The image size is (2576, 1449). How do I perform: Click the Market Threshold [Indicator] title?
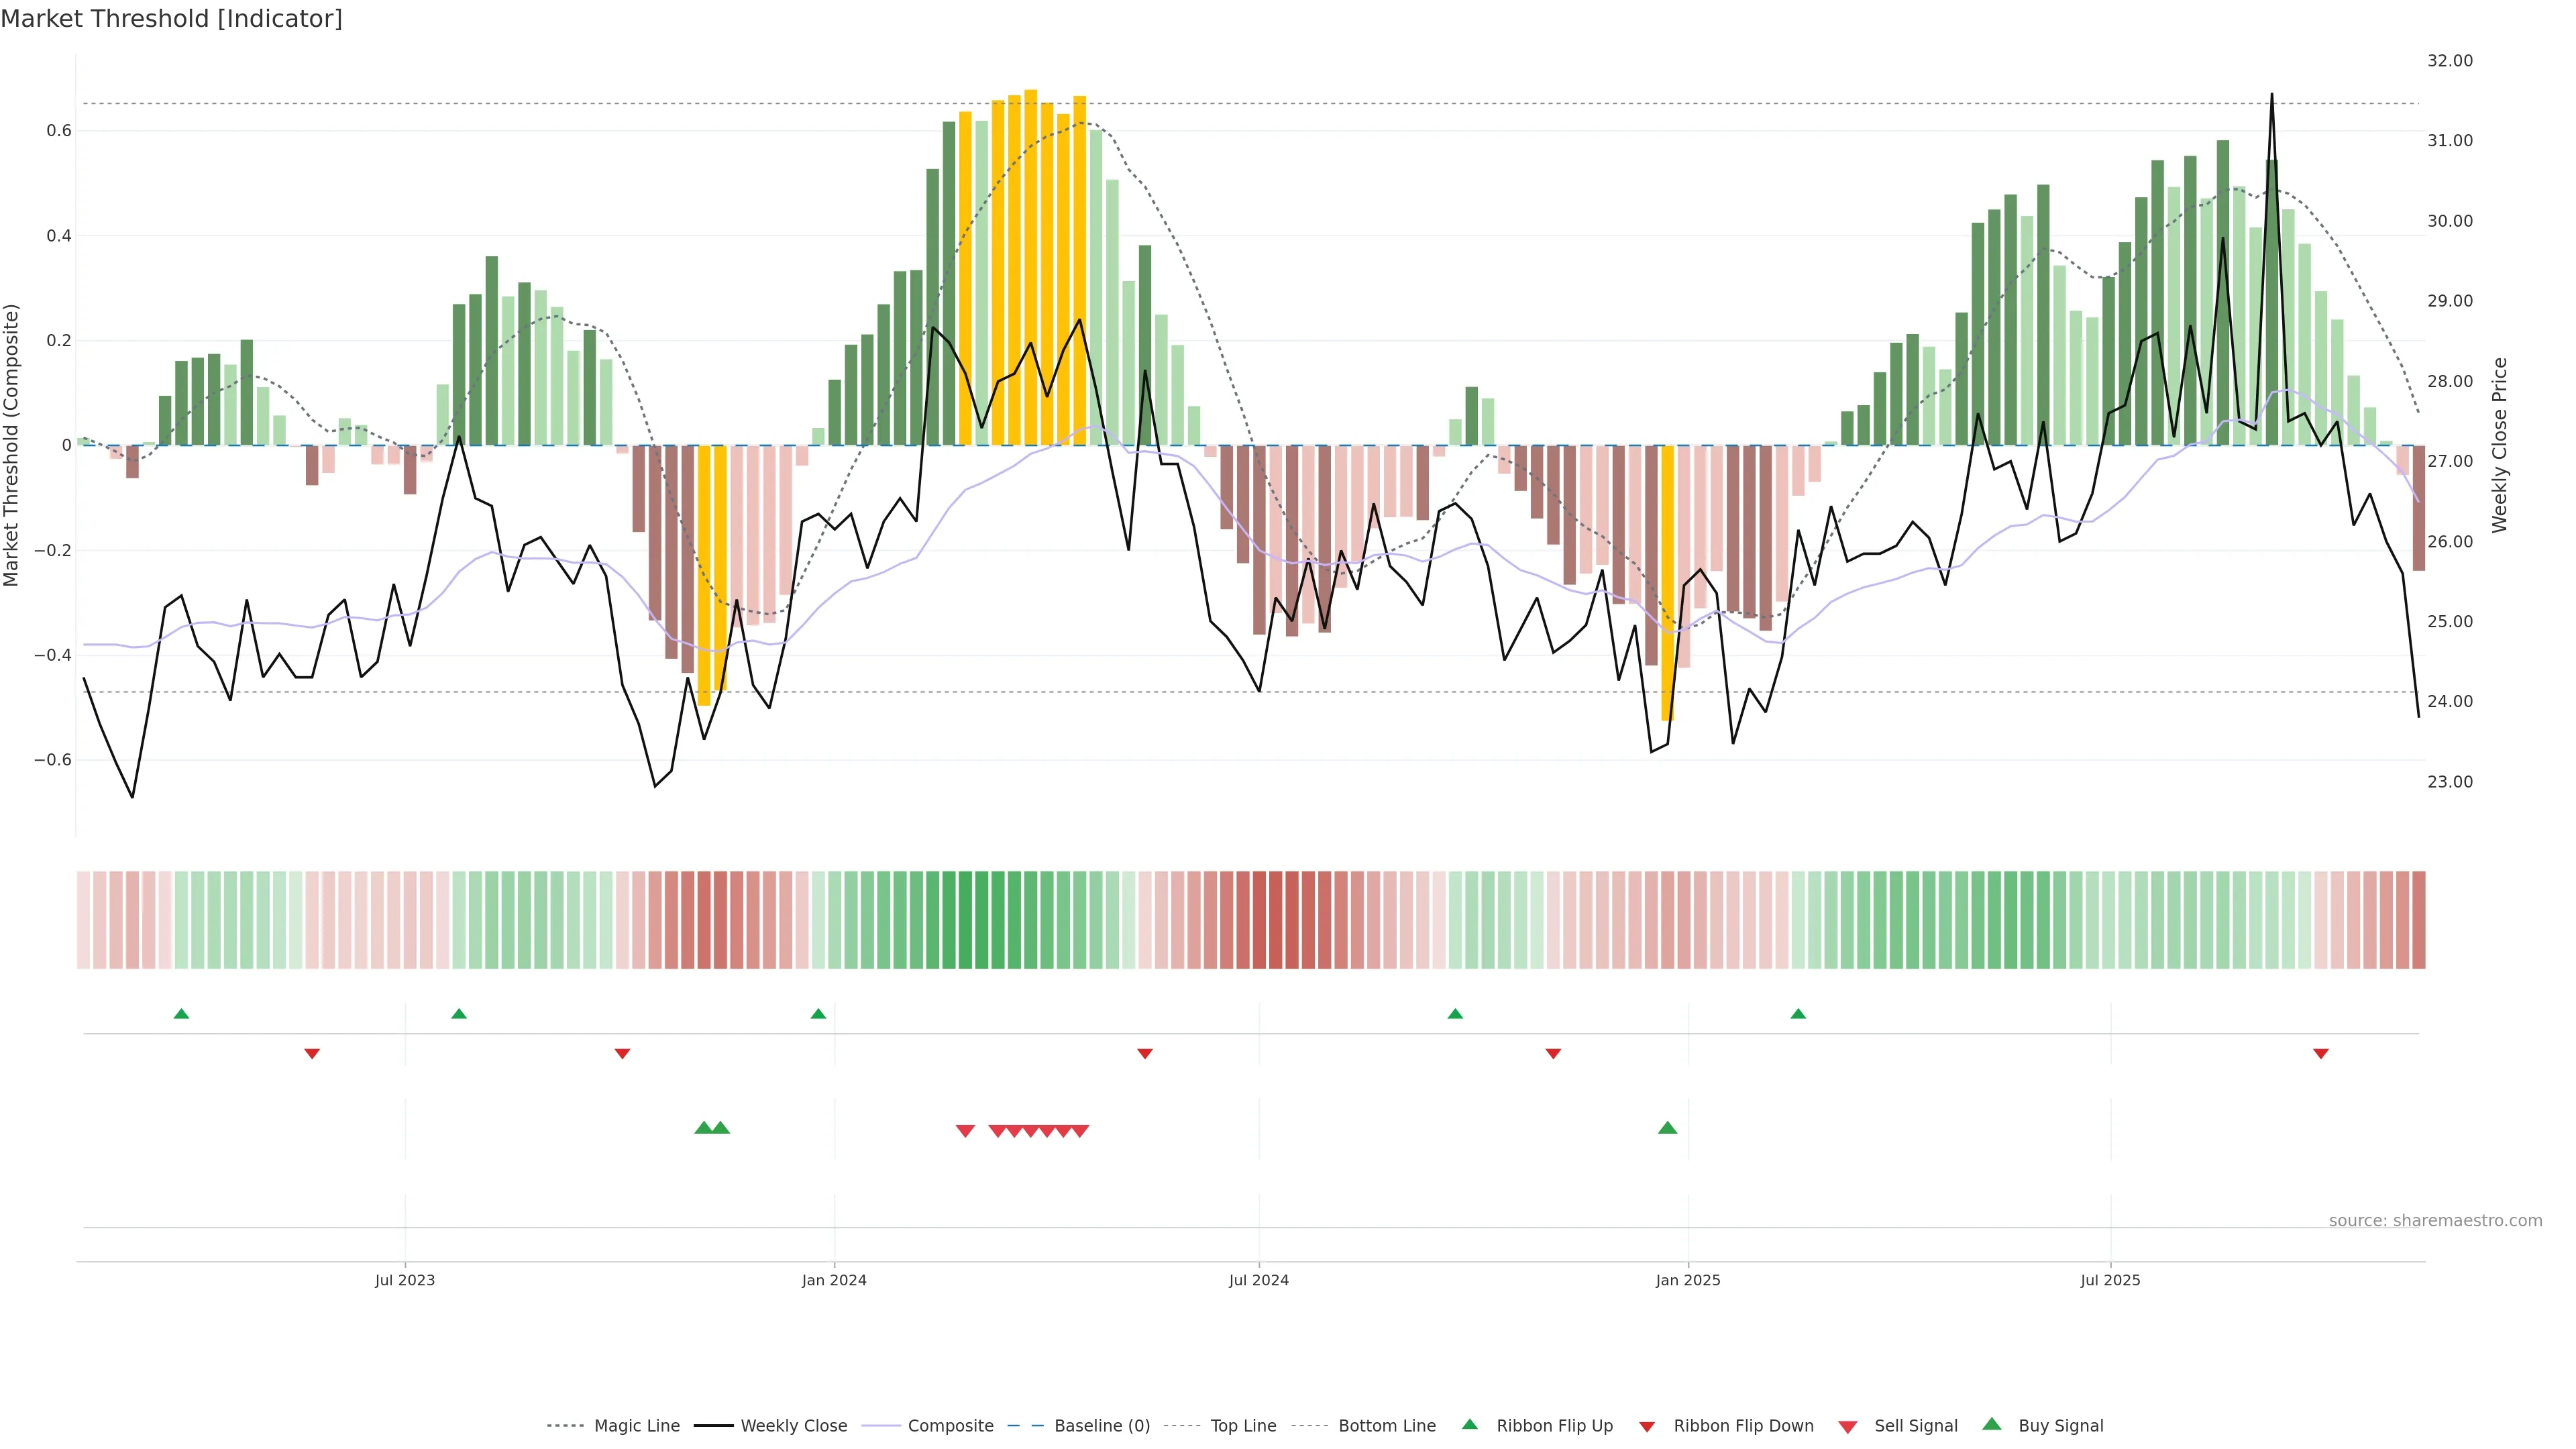(171, 19)
